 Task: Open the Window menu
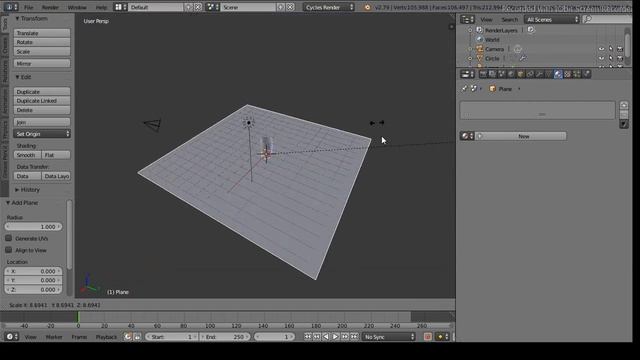click(77, 7)
